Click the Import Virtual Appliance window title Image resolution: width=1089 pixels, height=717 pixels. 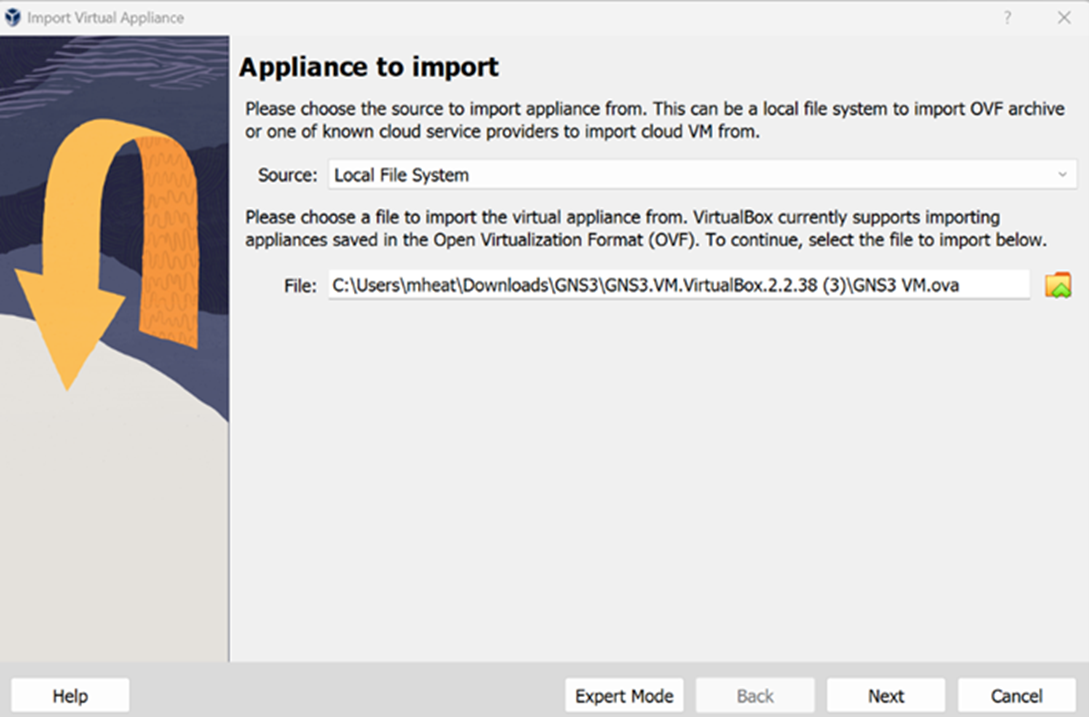click(x=106, y=18)
